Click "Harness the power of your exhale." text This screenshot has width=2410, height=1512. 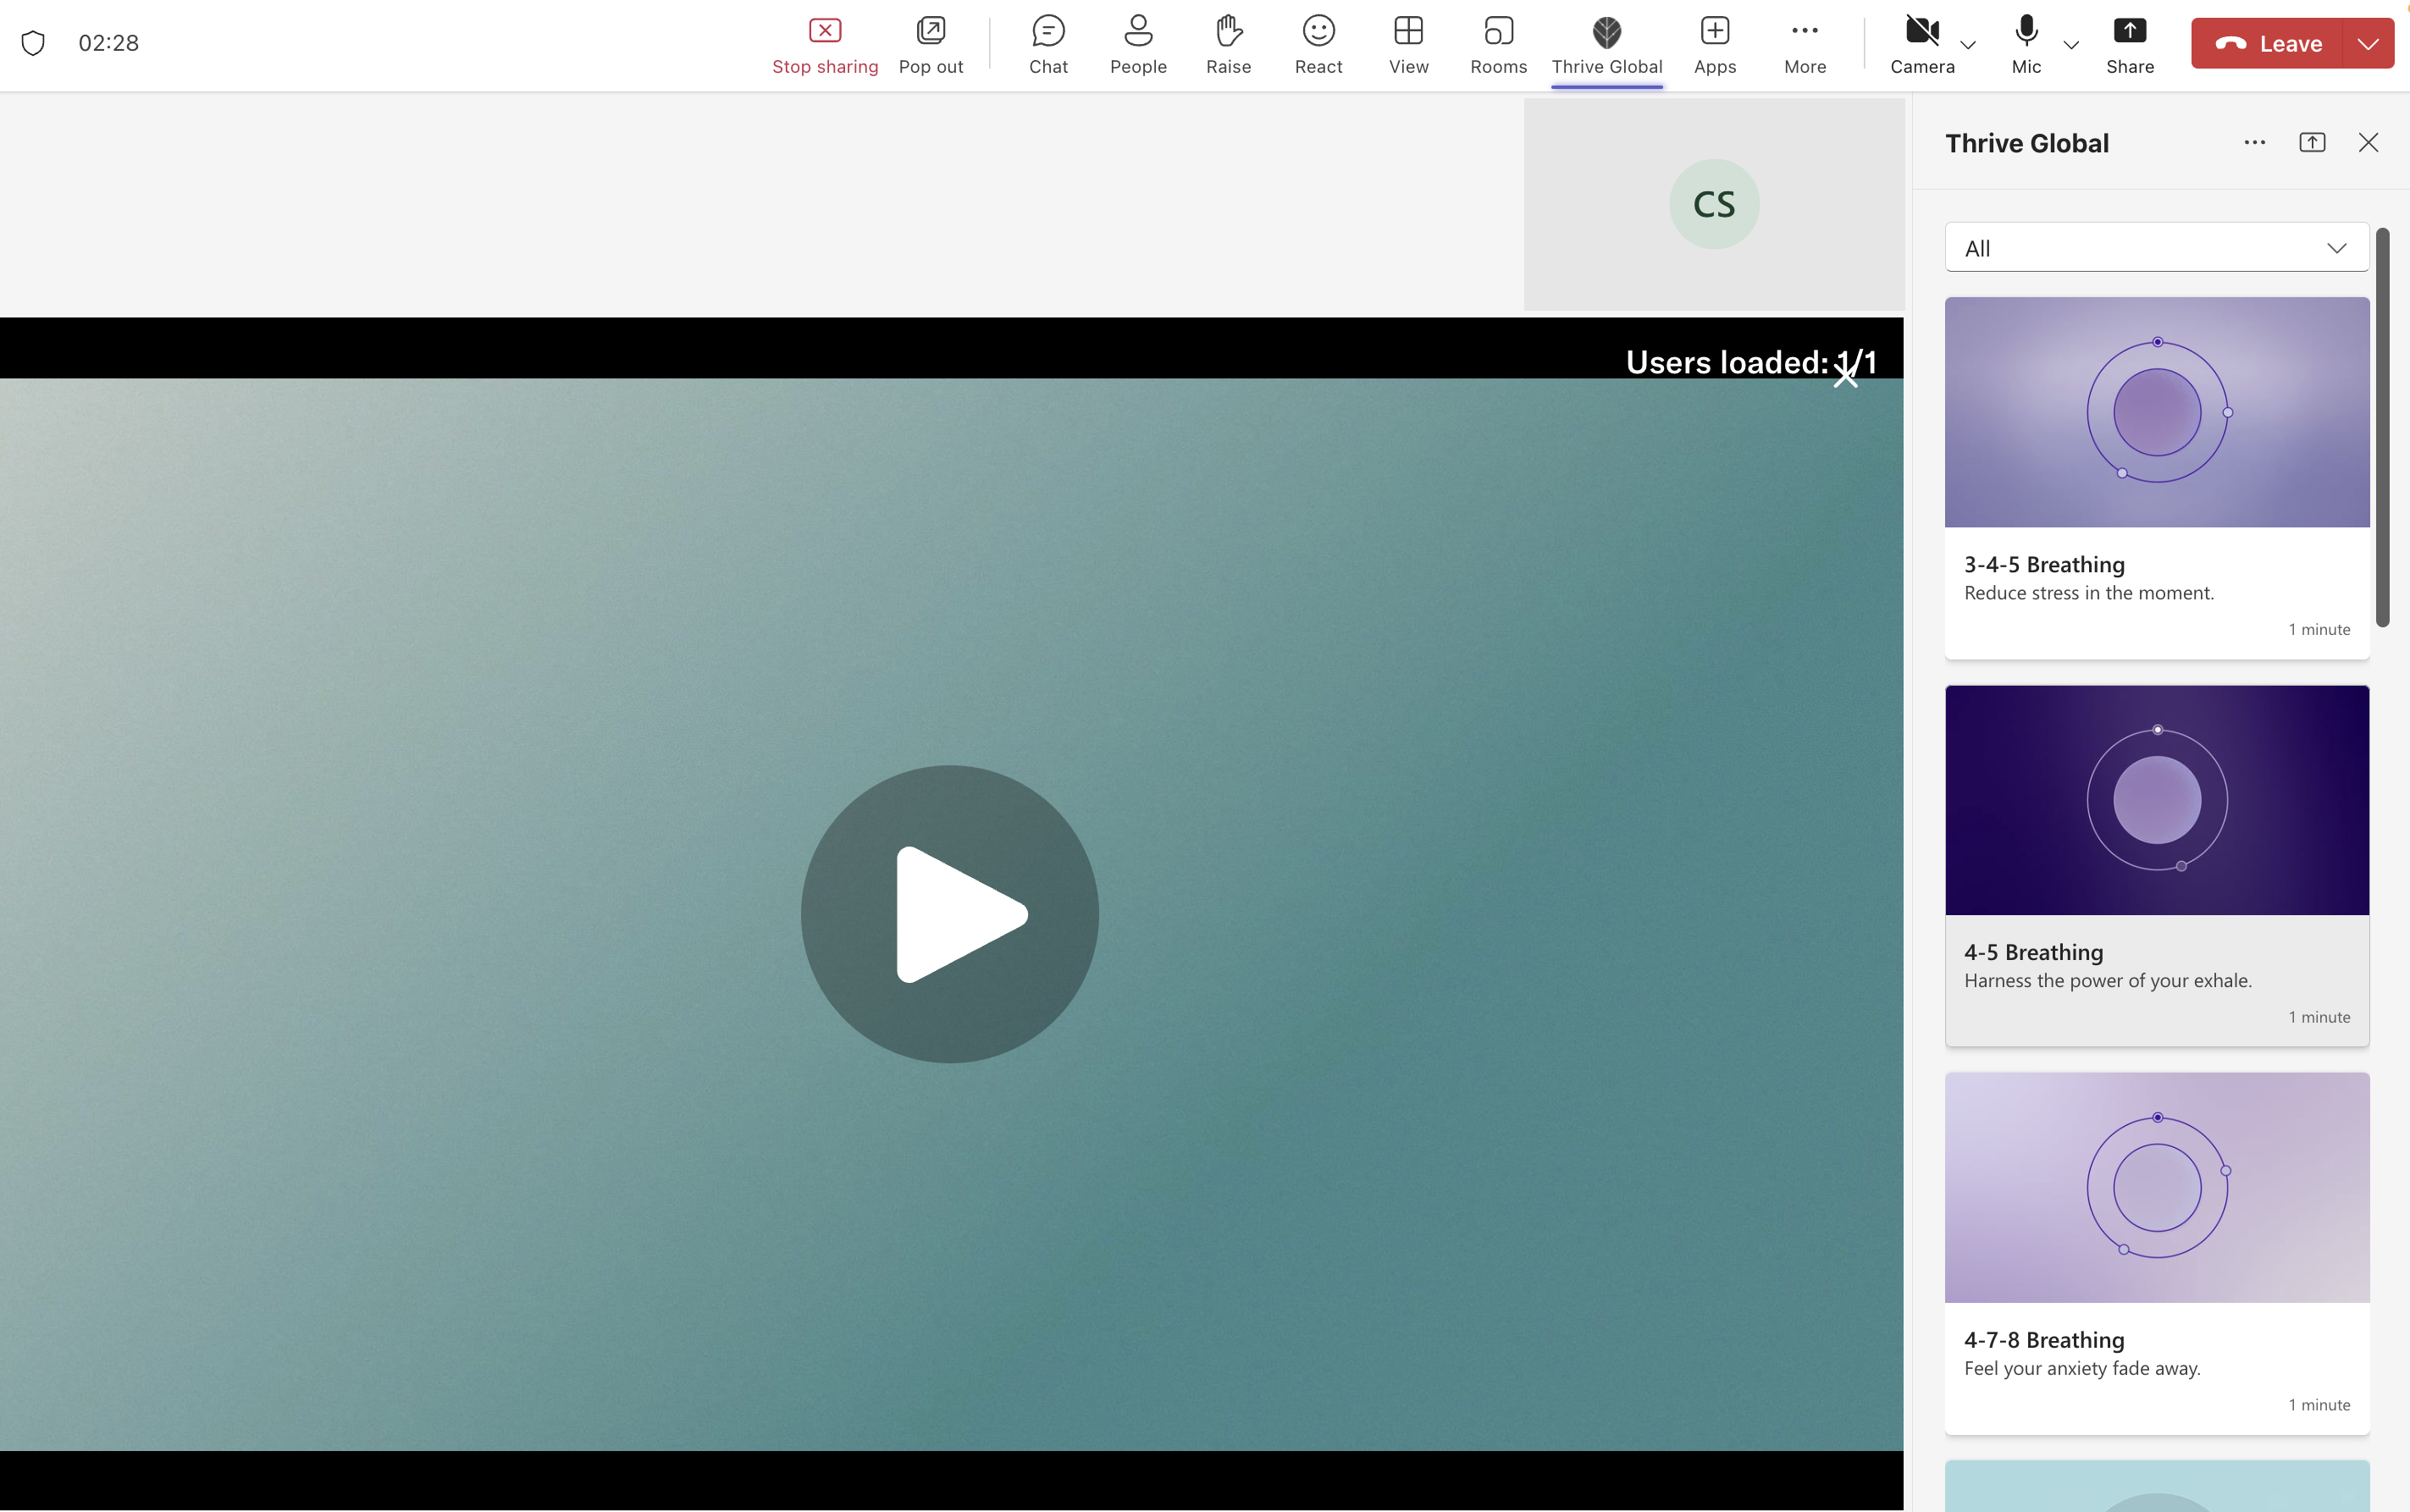[x=2108, y=981]
